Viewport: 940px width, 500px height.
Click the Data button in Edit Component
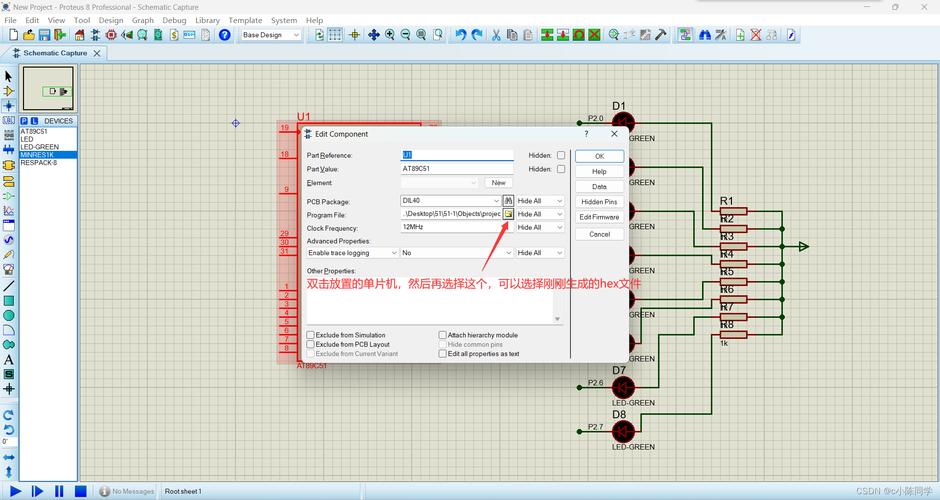coord(599,186)
